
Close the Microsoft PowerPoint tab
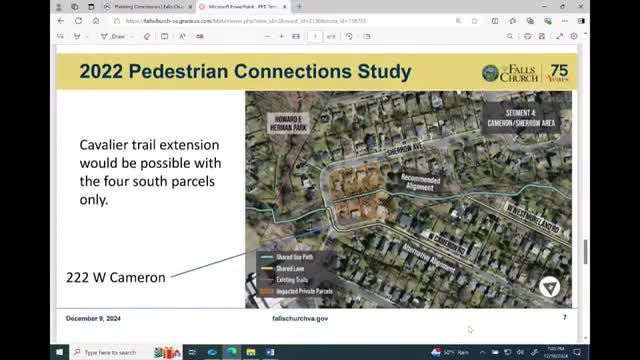pos(284,7)
